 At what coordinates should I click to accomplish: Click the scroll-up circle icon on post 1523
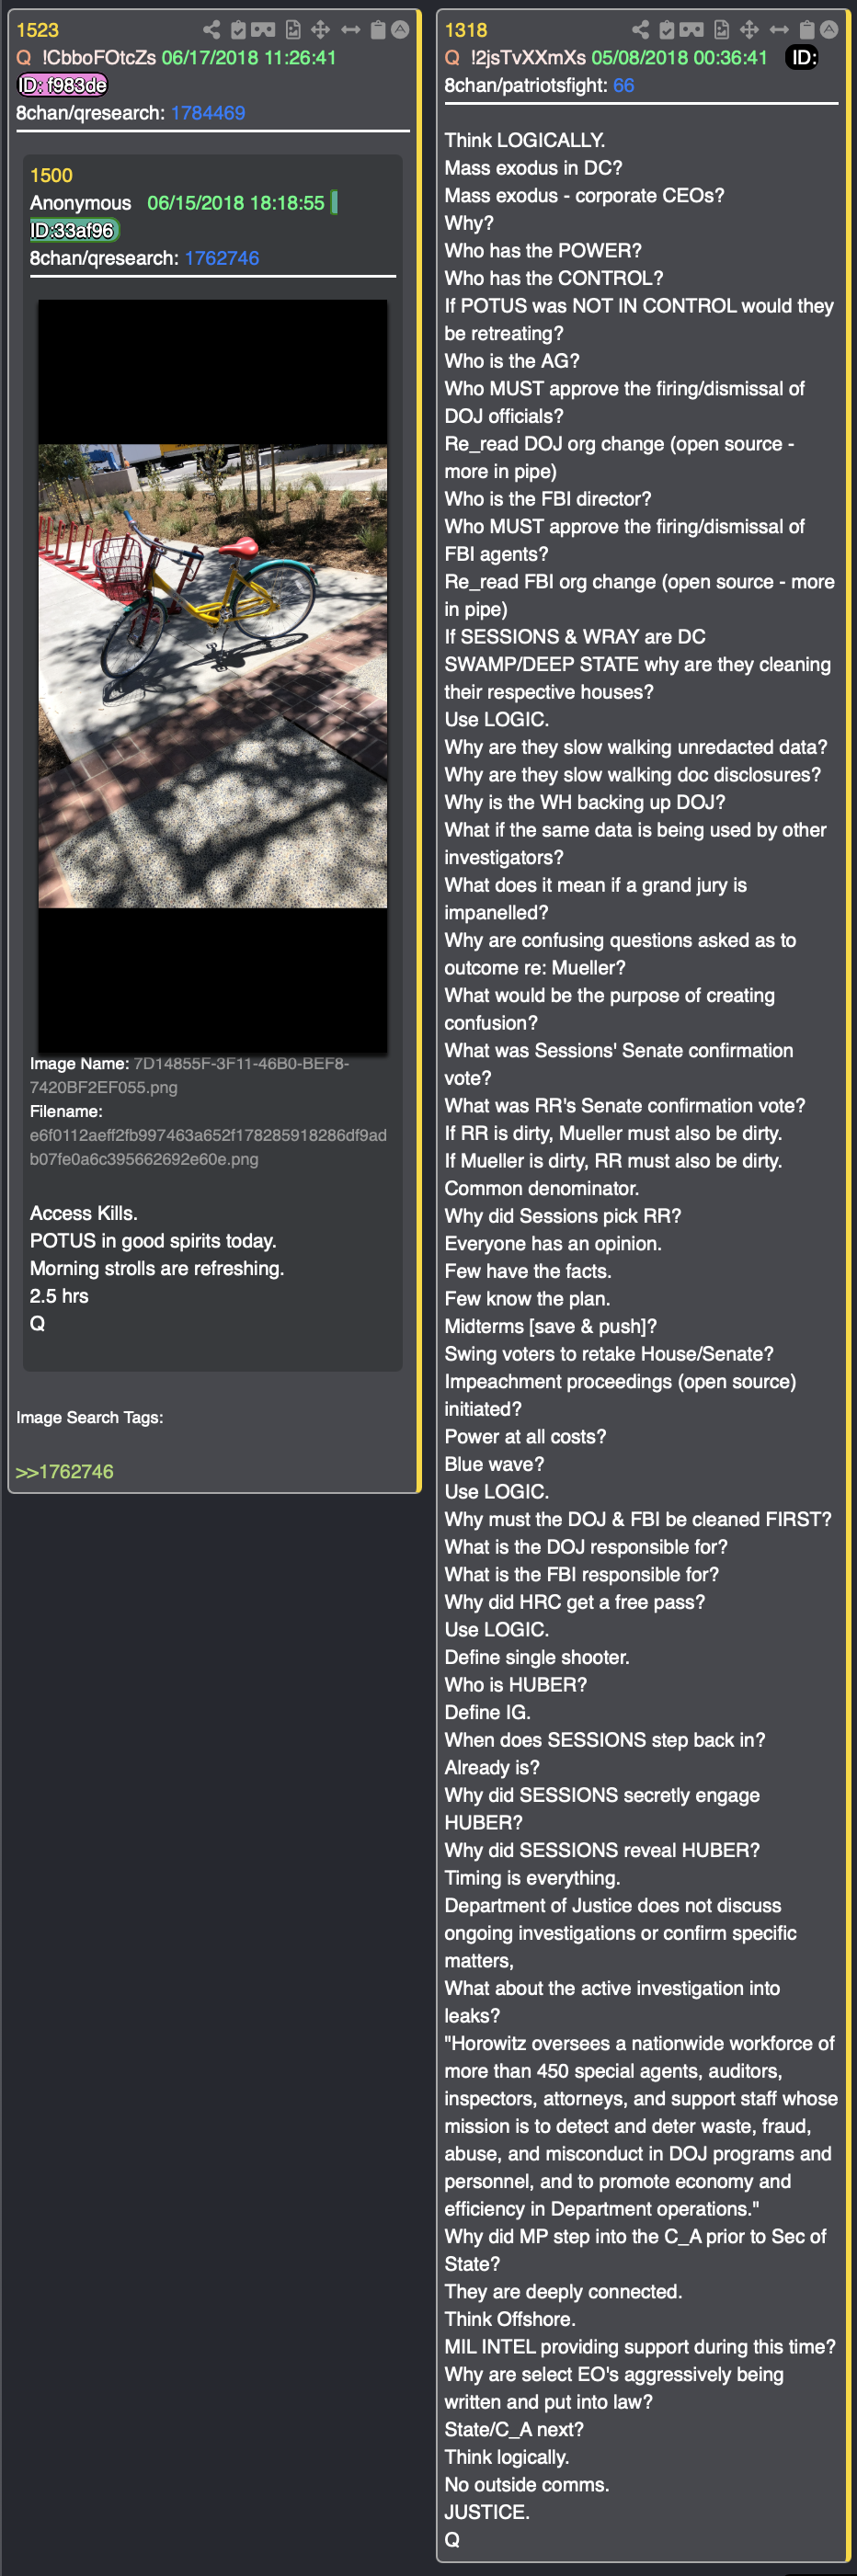click(x=400, y=30)
